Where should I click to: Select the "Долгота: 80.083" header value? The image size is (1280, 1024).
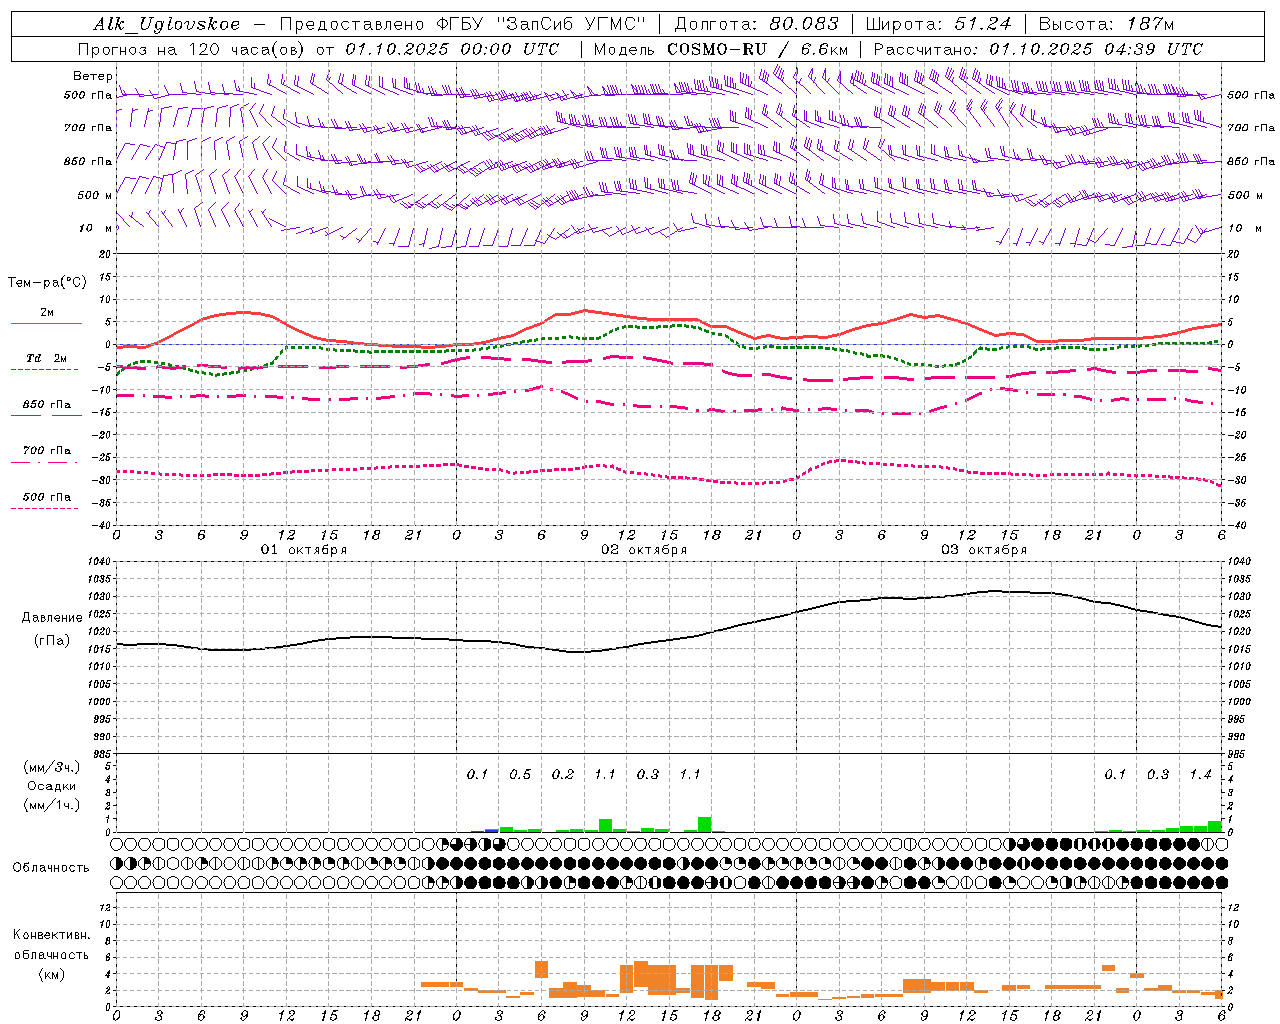point(757,24)
